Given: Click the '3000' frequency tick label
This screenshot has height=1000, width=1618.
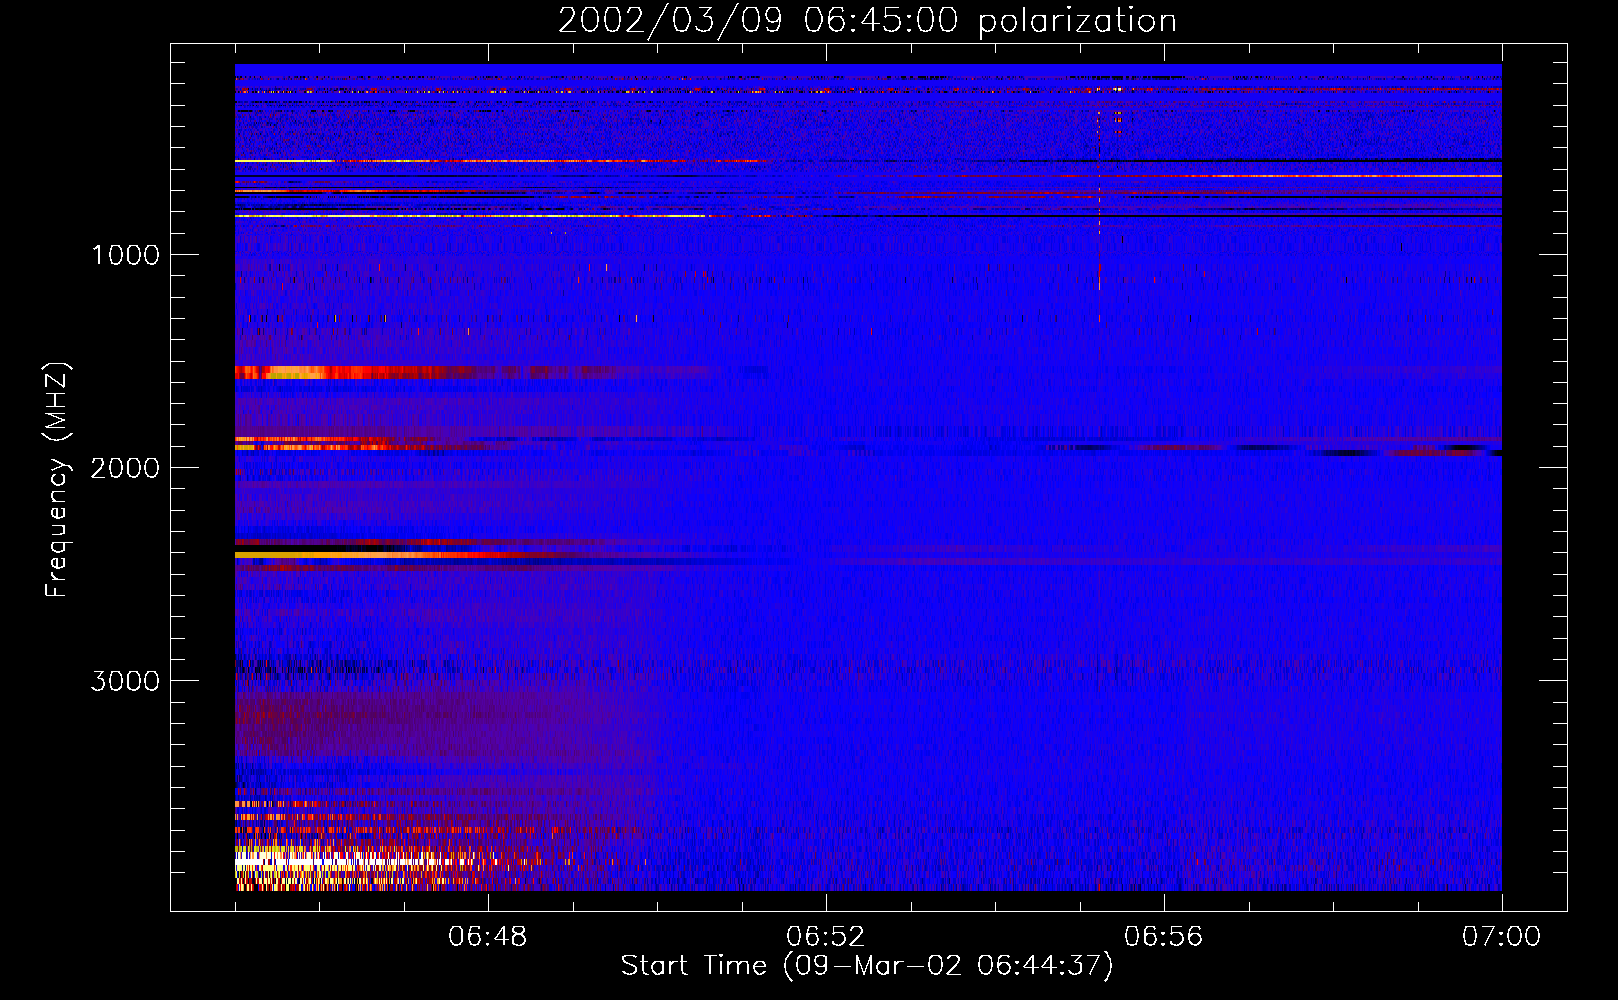Looking at the screenshot, I should point(125,681).
